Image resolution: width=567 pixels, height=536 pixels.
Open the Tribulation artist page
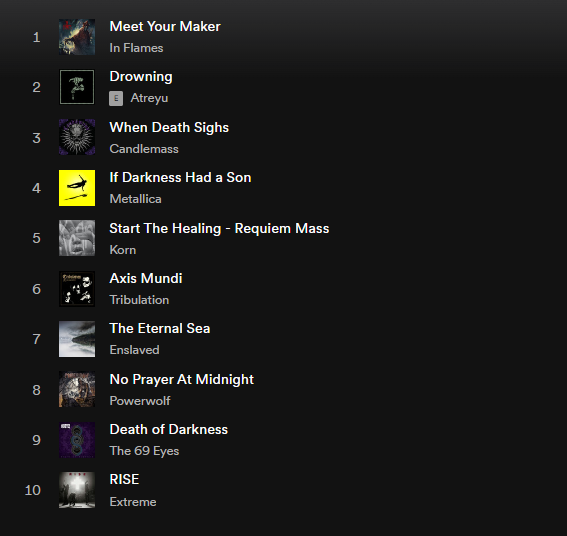139,300
